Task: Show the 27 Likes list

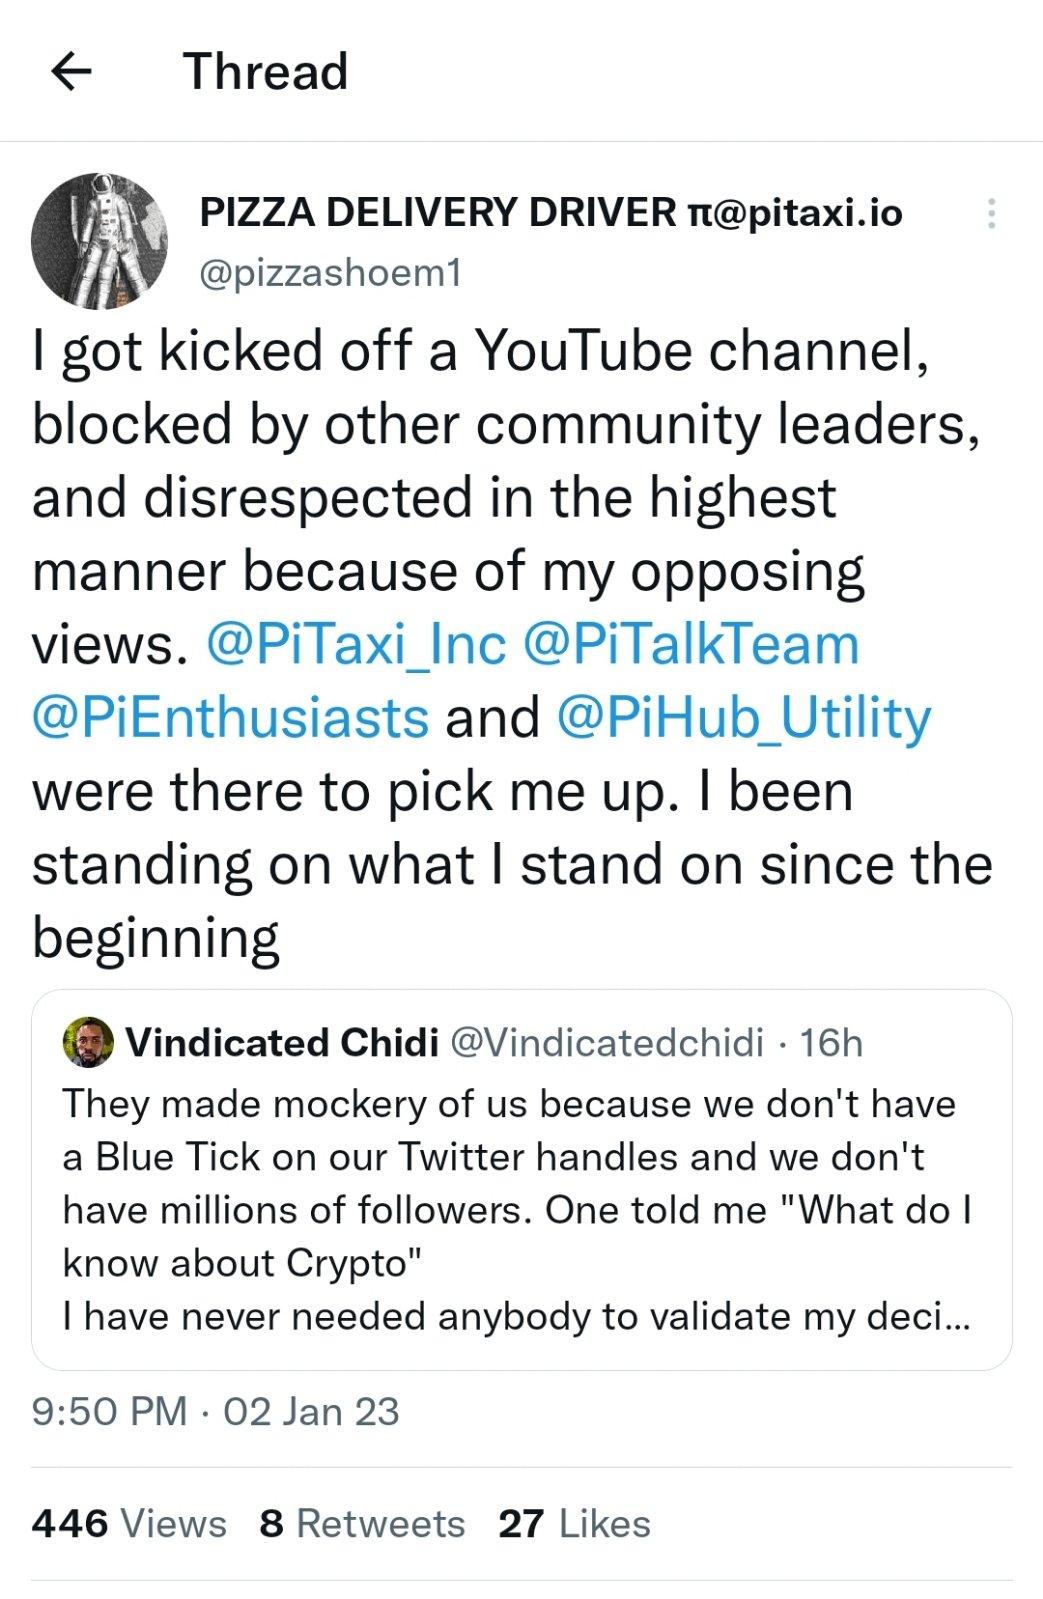Action: tap(574, 1523)
